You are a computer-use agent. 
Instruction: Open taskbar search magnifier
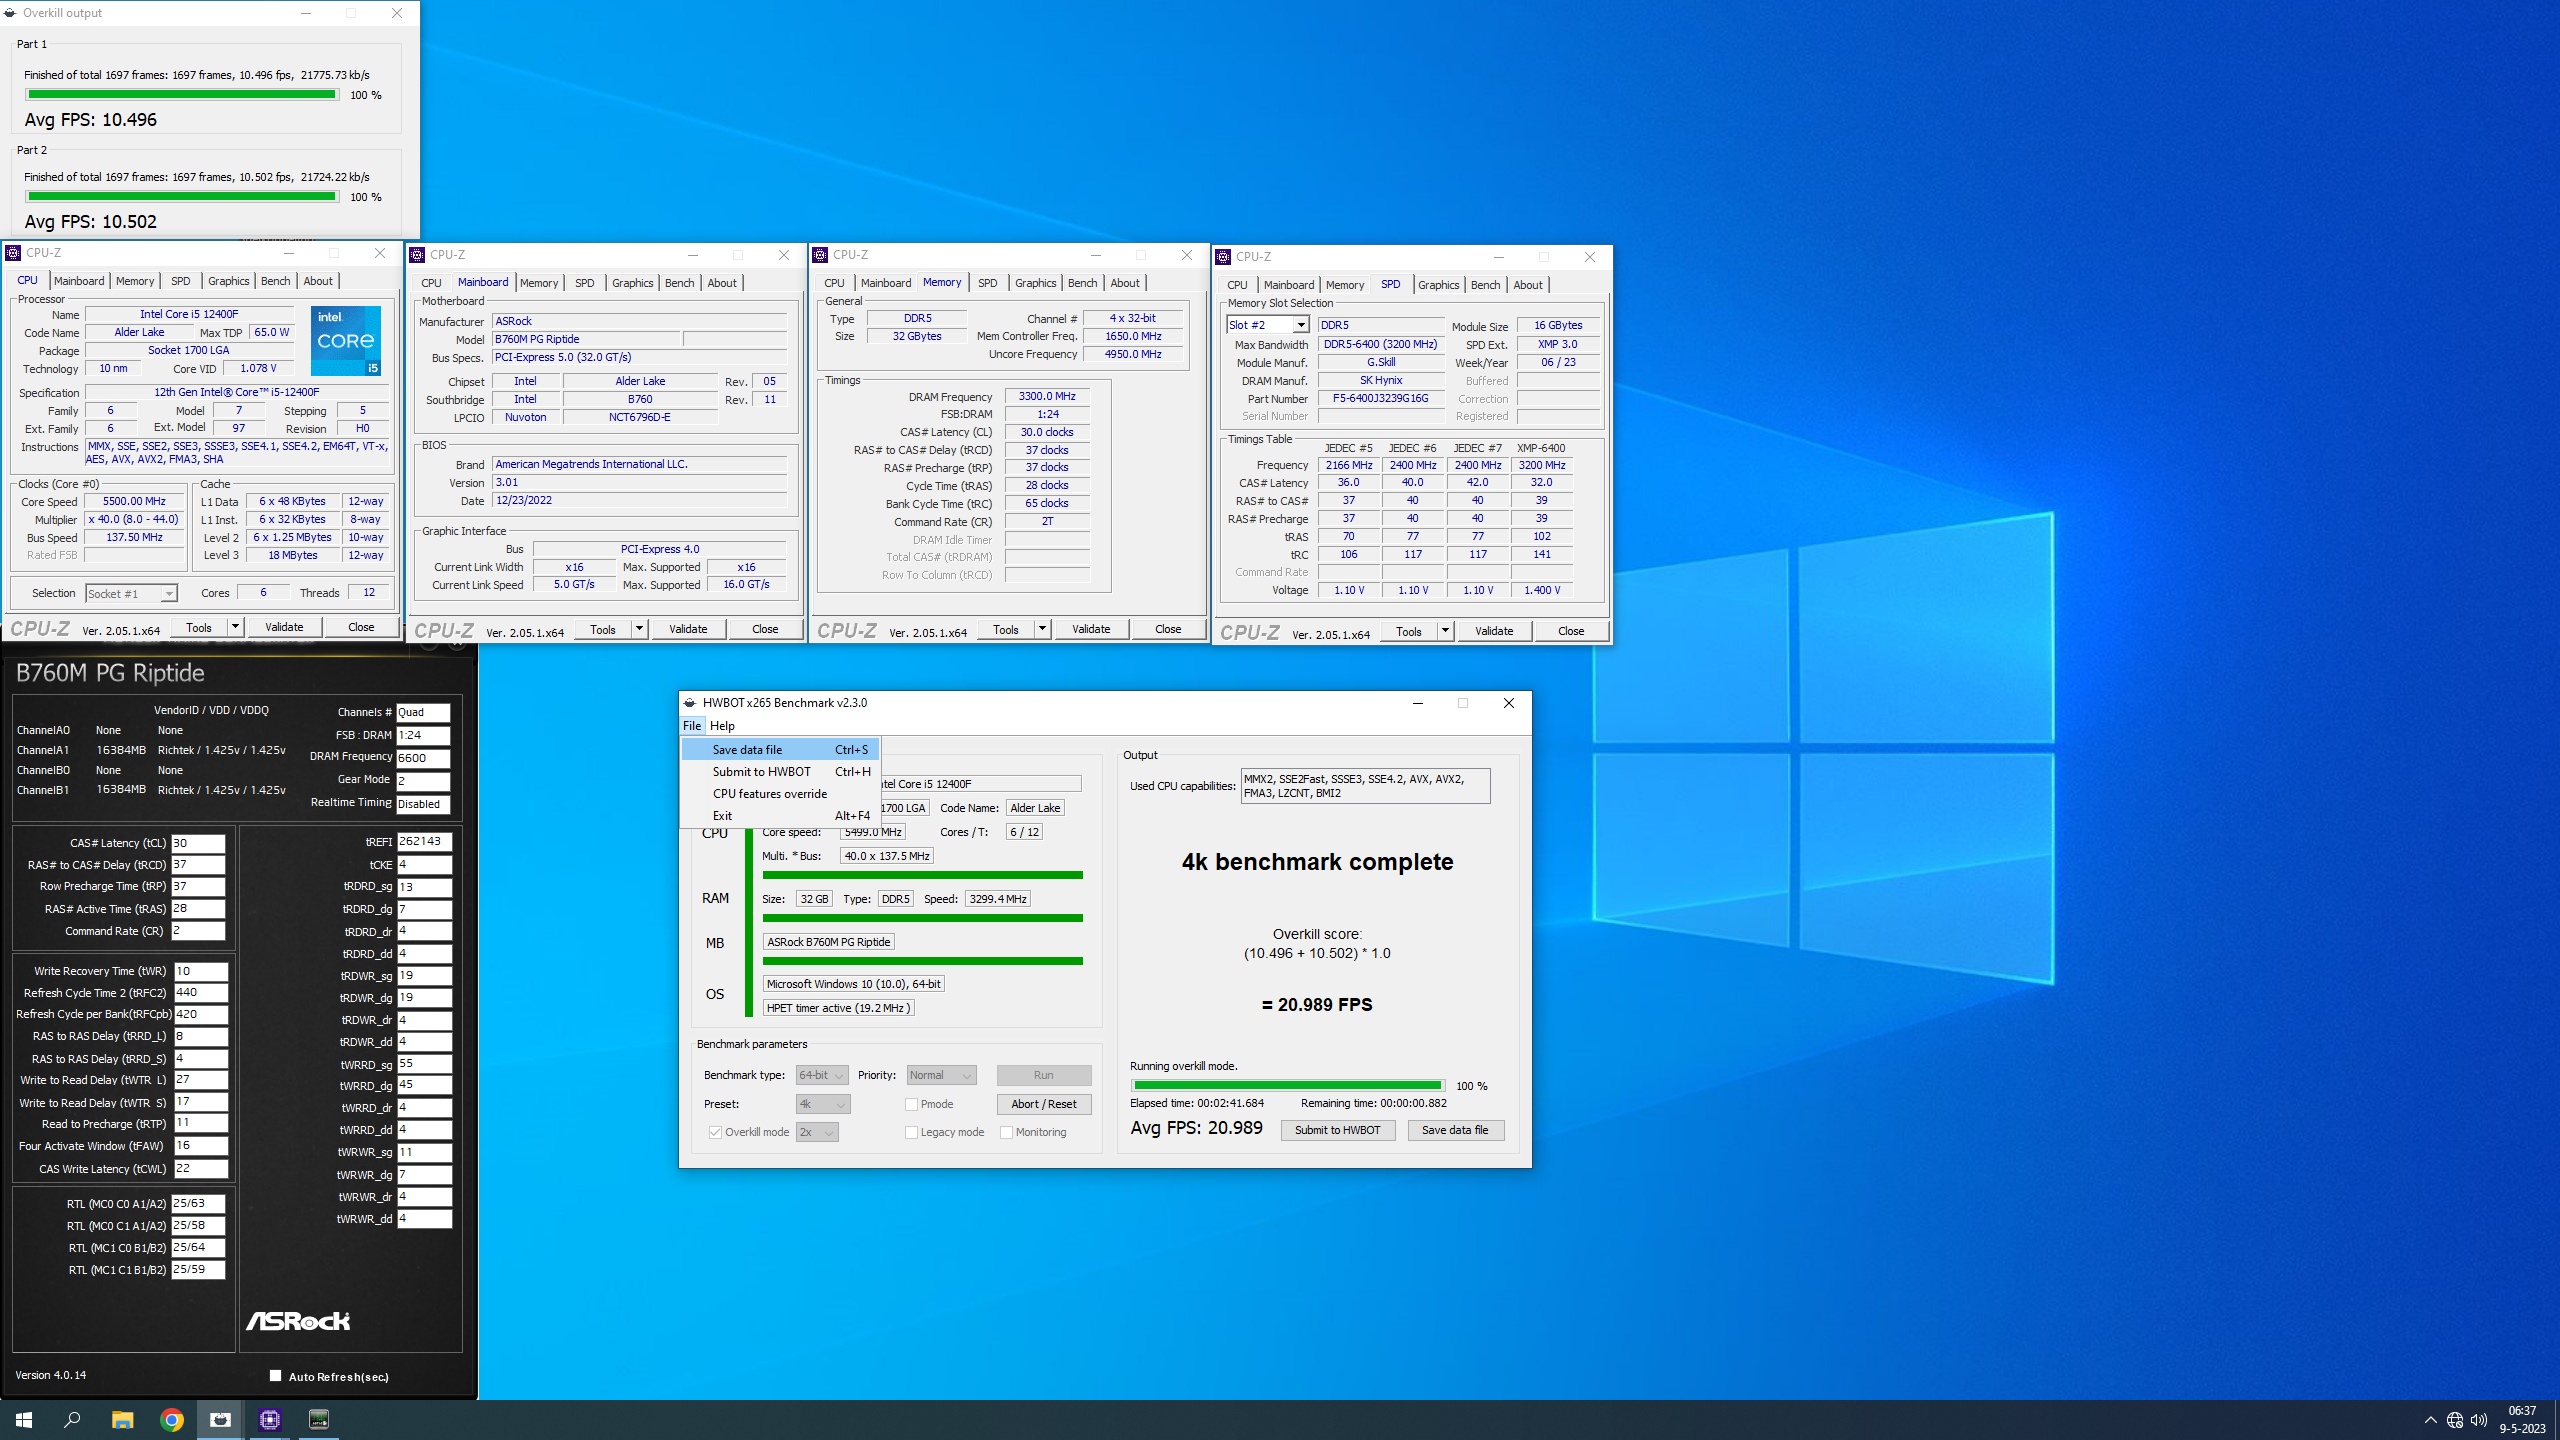tap(72, 1419)
